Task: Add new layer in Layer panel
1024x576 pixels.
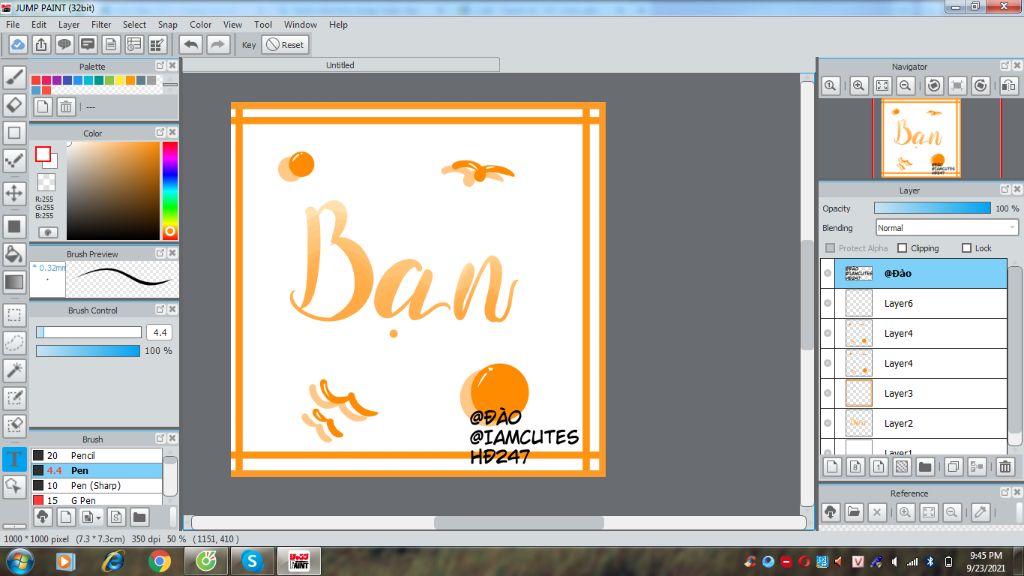Action: tap(832, 467)
